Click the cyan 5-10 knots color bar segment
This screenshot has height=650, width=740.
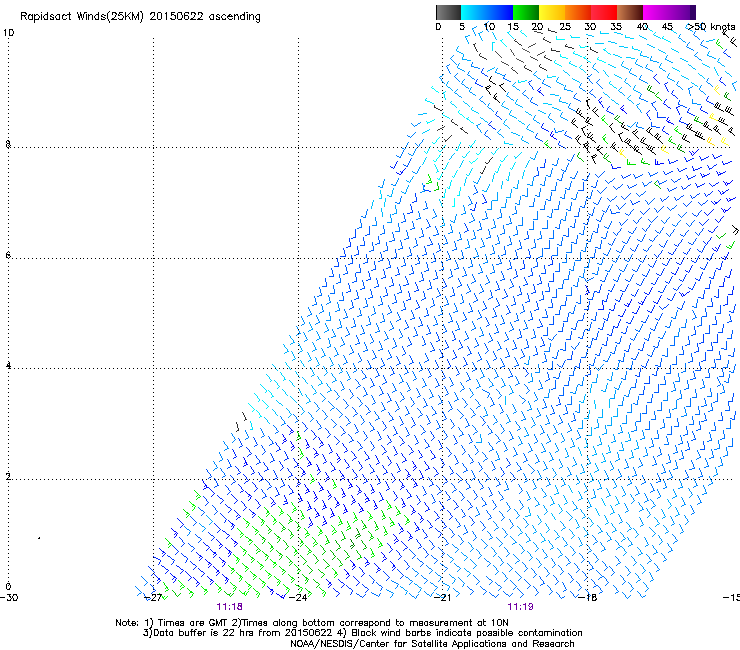pyautogui.click(x=474, y=12)
